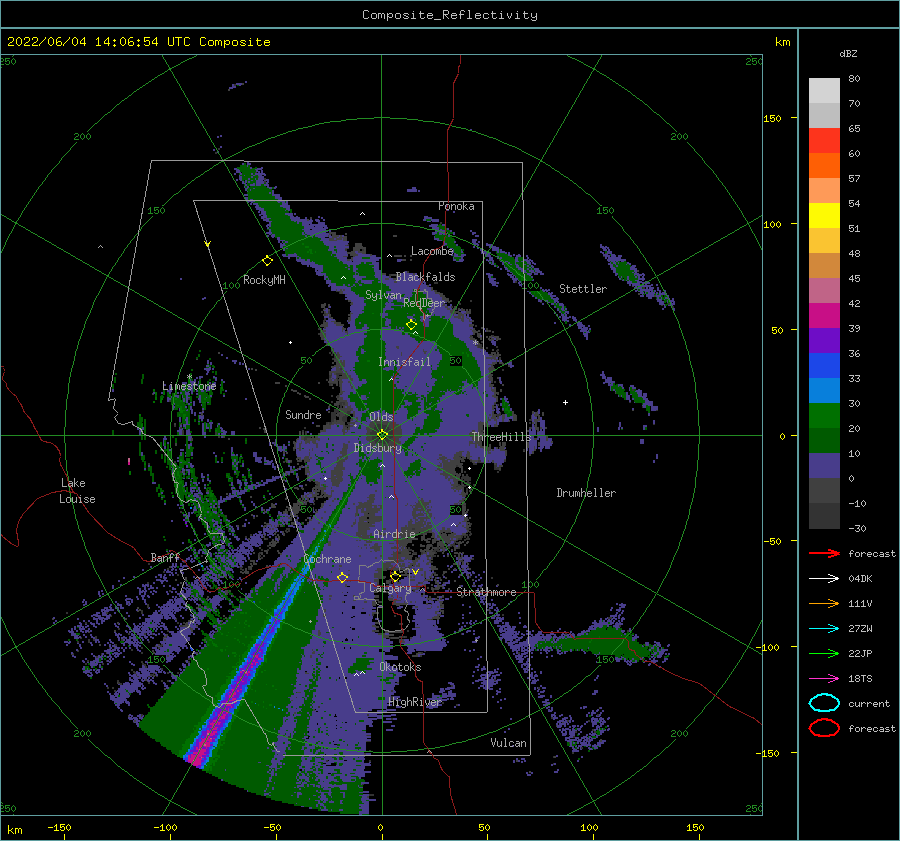Click the cyan current ellipse icon
This screenshot has height=841, width=900.
pyautogui.click(x=824, y=703)
